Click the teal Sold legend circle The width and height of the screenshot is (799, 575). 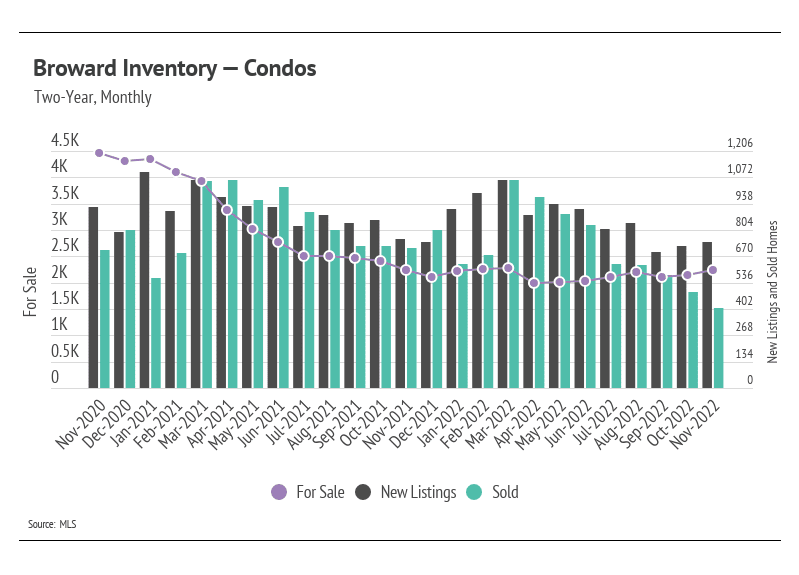click(x=474, y=492)
